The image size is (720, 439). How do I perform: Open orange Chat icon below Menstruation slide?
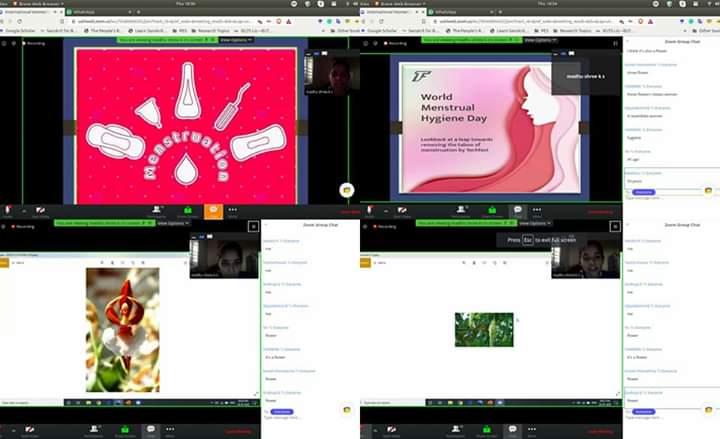coord(213,211)
